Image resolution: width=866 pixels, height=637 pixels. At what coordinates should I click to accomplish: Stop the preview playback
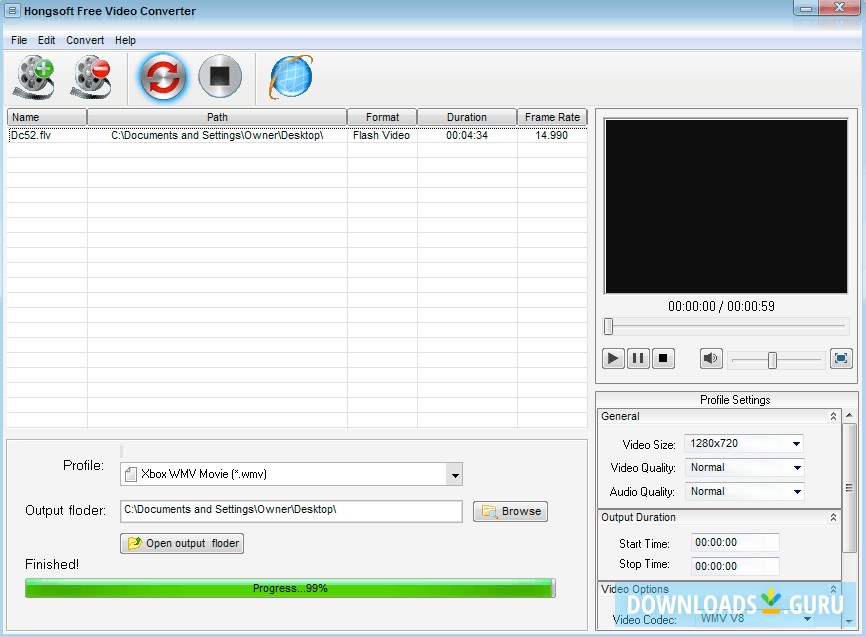[x=664, y=358]
